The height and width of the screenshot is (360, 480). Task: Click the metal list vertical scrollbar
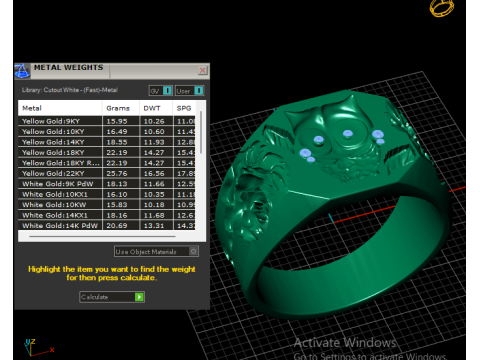tap(201, 132)
